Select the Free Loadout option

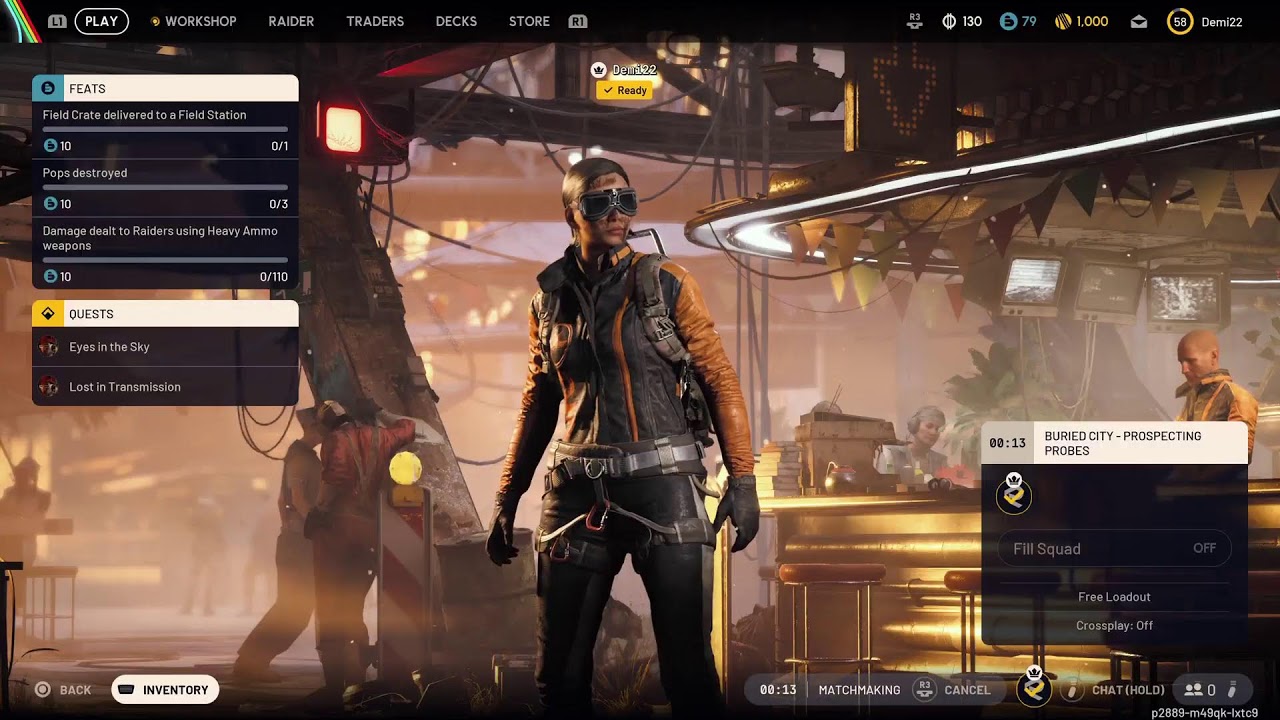(1114, 597)
